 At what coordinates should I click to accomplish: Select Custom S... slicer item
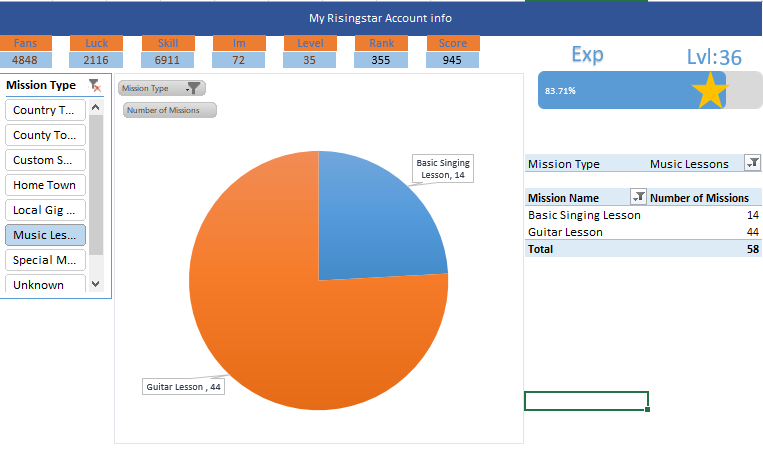[x=45, y=160]
